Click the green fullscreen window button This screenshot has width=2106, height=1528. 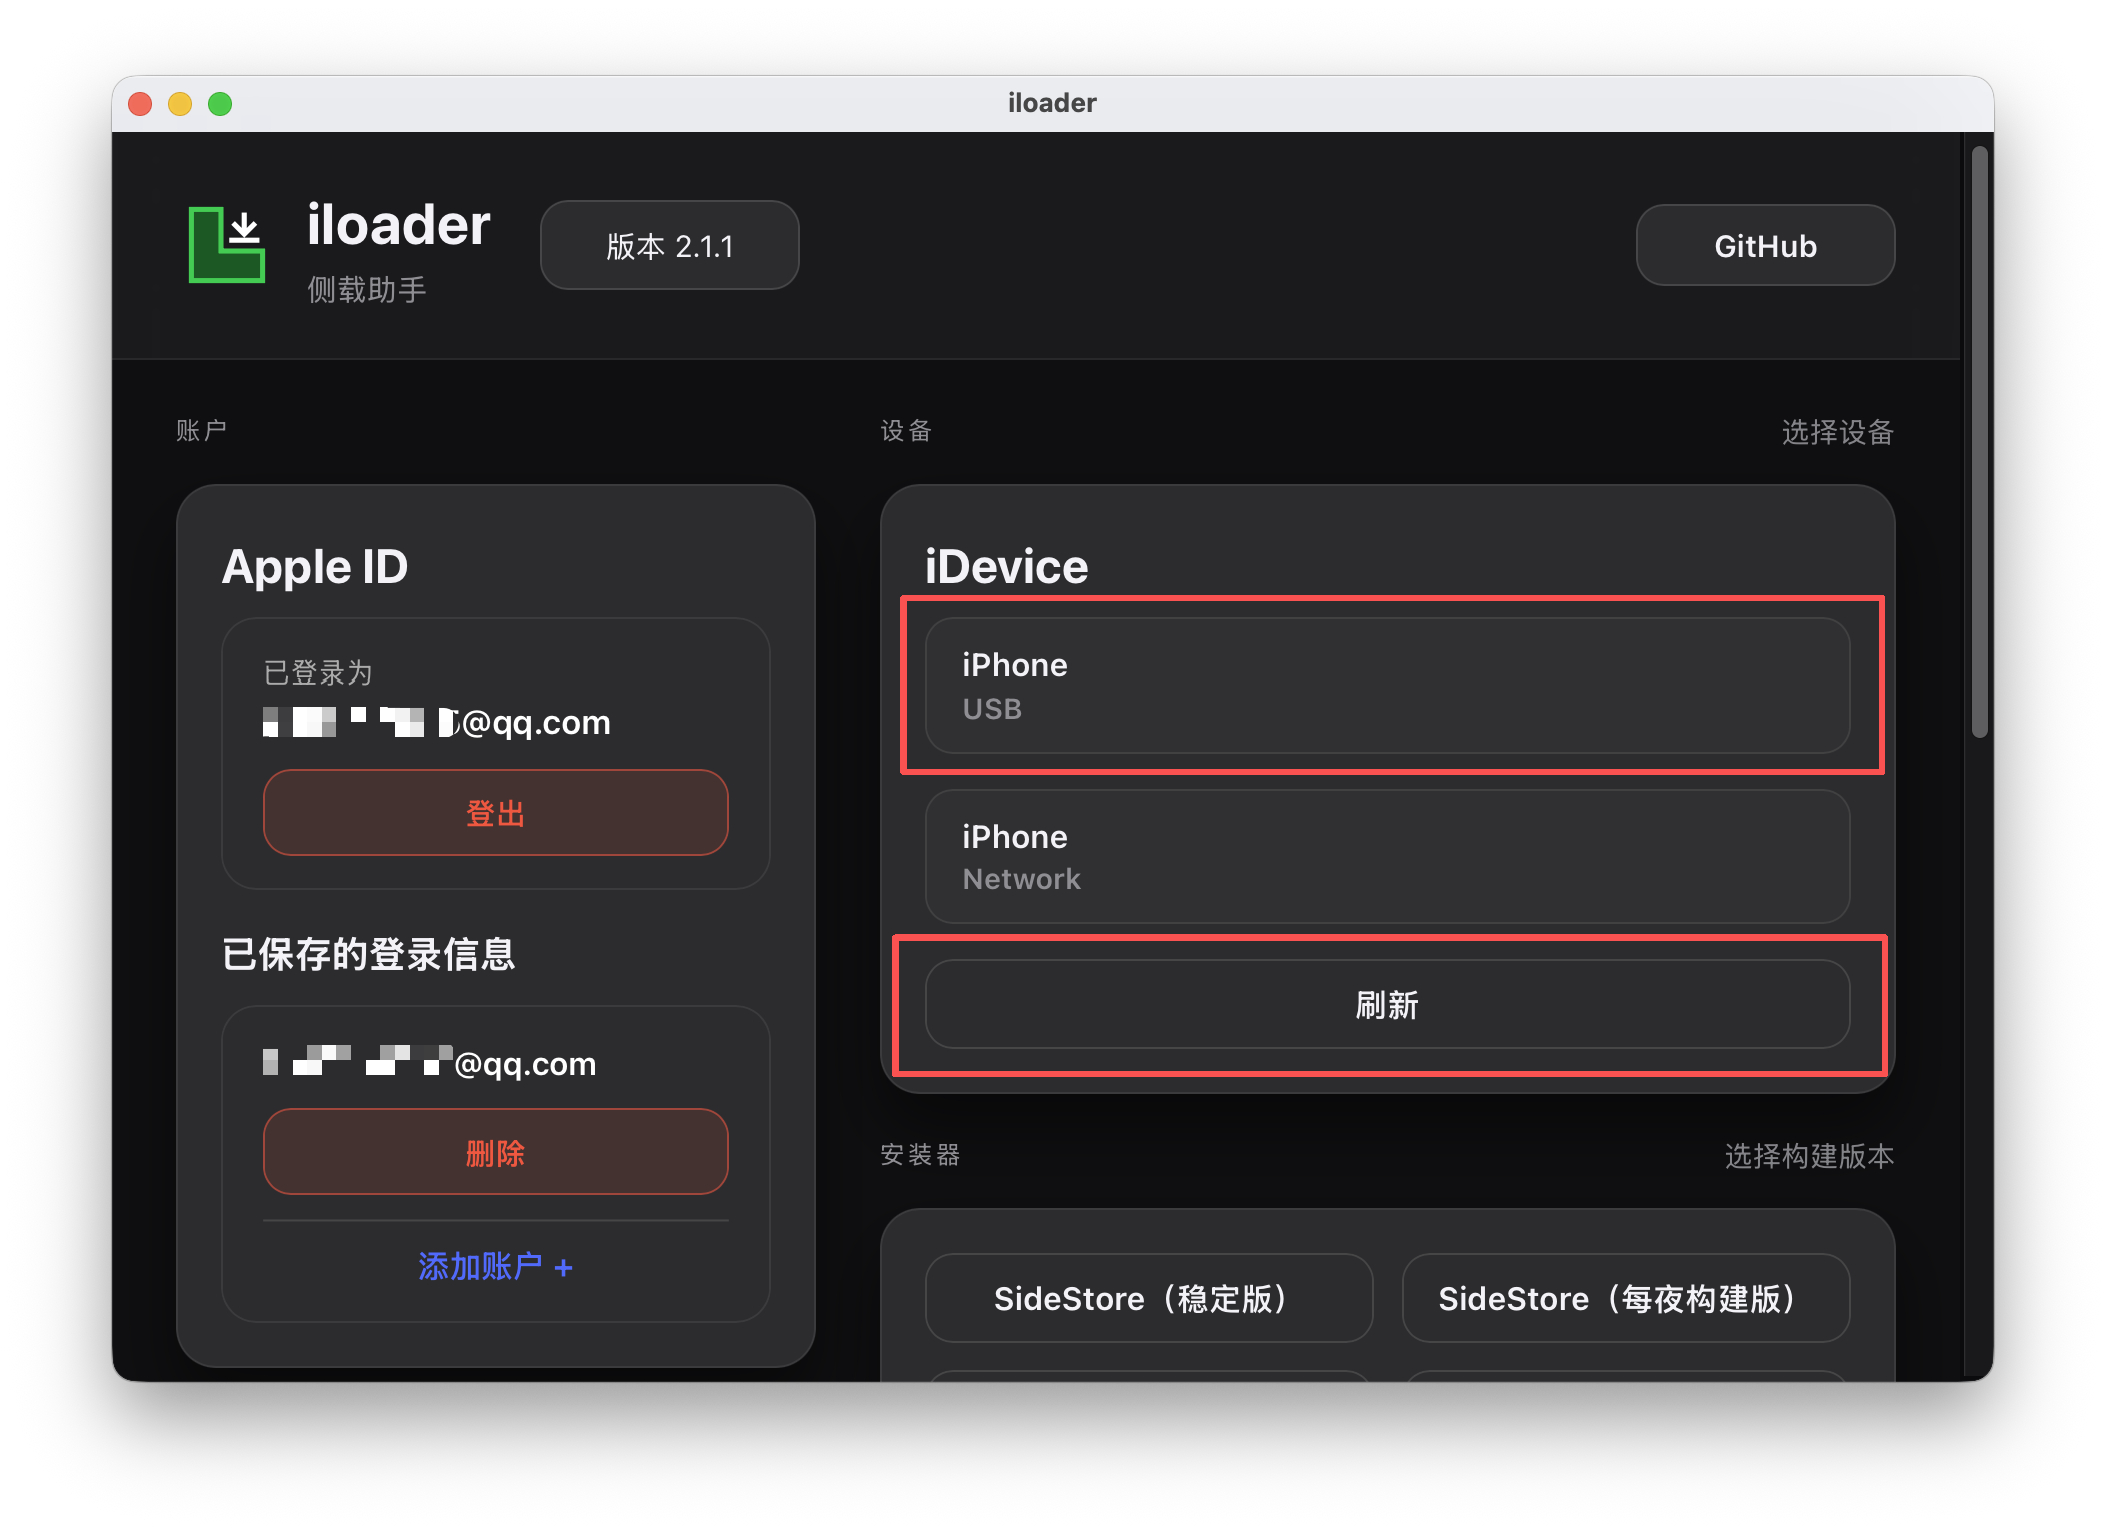220,104
